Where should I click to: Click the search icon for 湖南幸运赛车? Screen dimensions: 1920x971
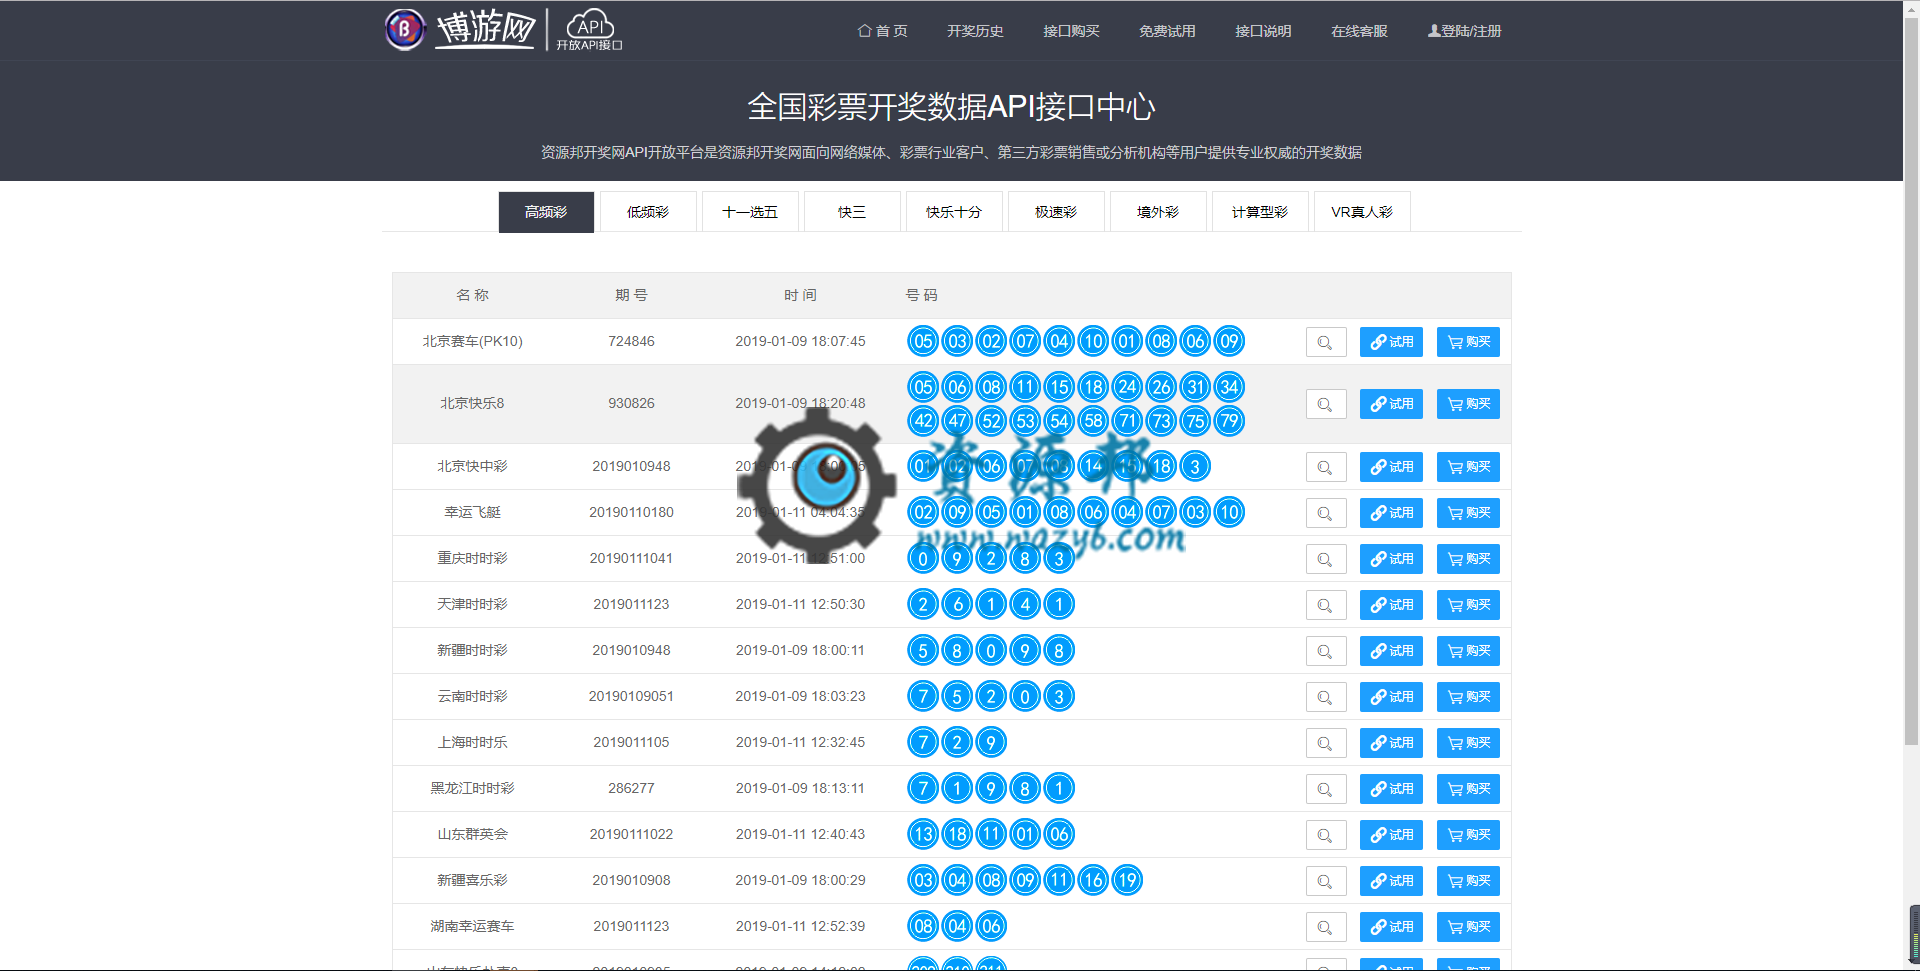[1325, 927]
